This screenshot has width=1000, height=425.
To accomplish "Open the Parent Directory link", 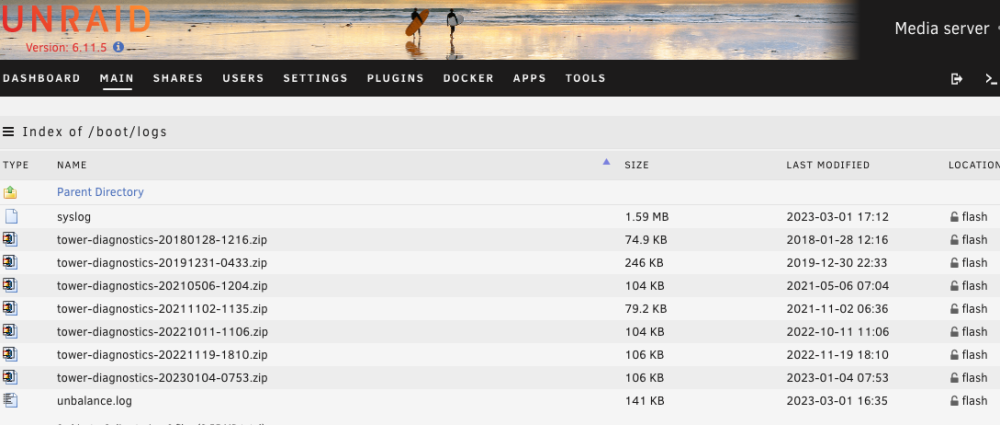I will (x=100, y=192).
